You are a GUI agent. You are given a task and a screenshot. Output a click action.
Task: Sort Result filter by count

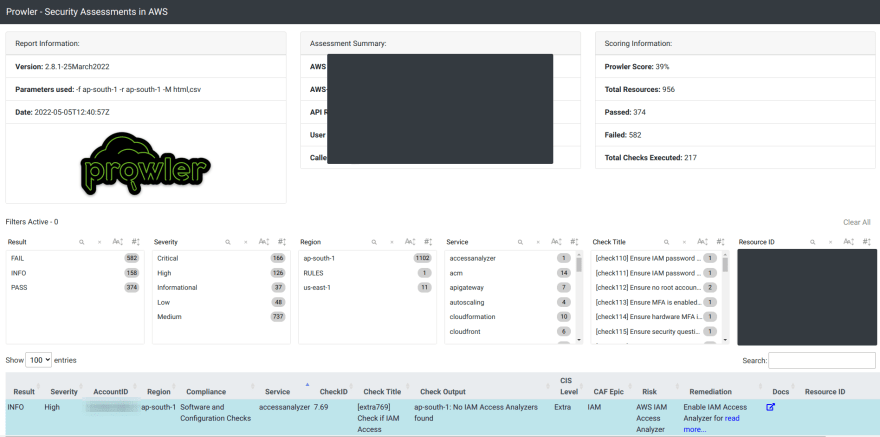135,242
